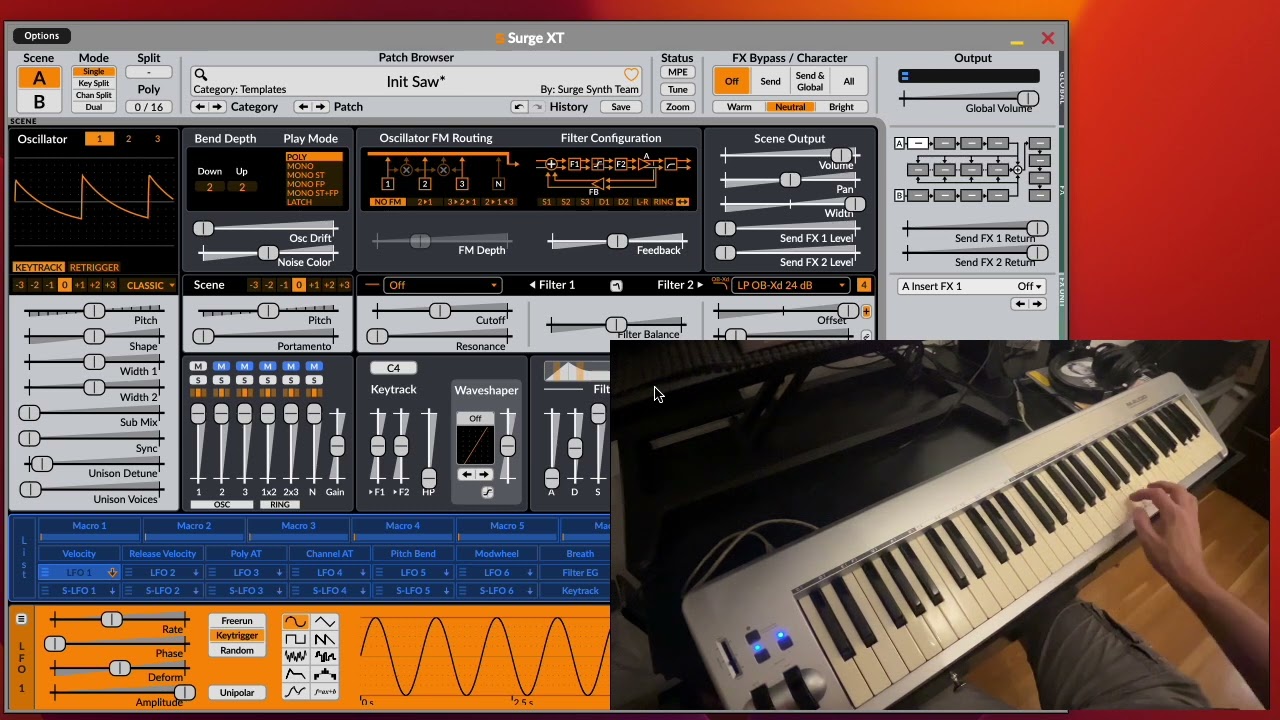This screenshot has width=1280, height=720.
Task: Toggle RETRIGGER on the oscillator
Action: click(94, 268)
